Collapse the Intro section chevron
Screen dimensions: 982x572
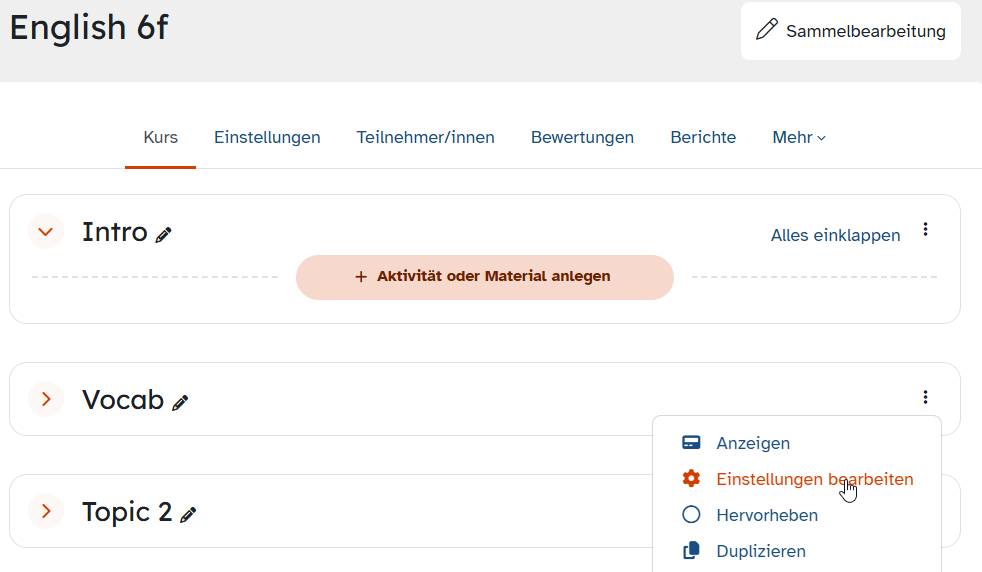(46, 232)
